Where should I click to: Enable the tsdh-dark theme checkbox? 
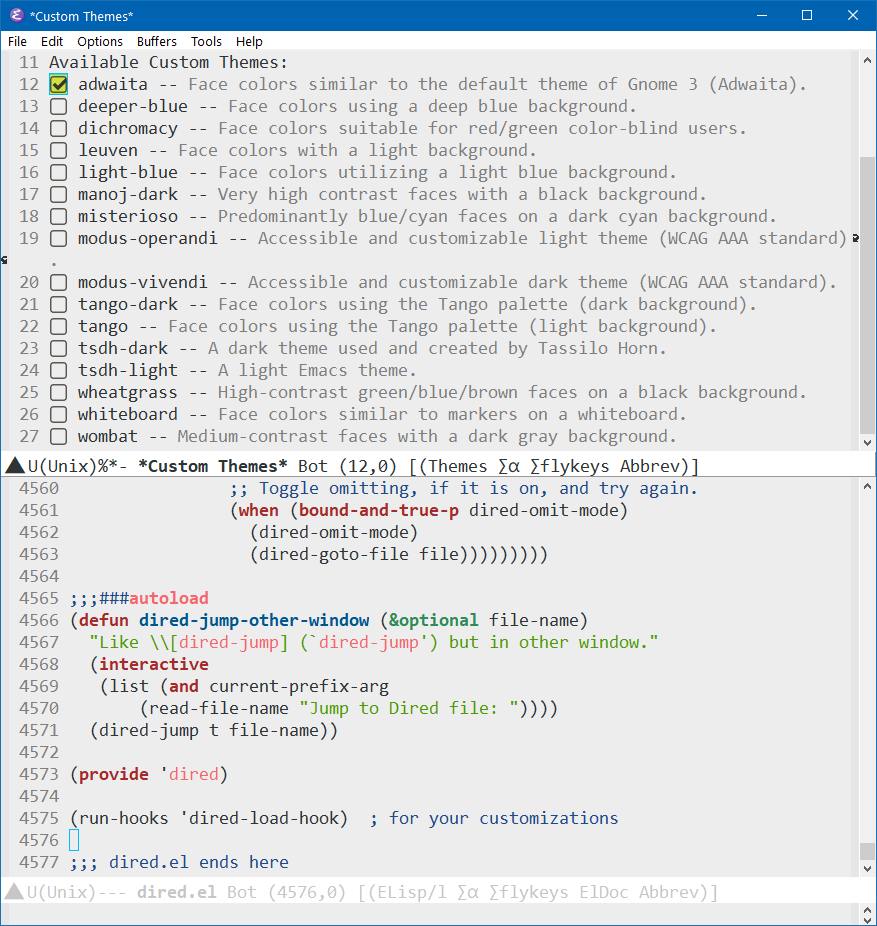[x=58, y=348]
